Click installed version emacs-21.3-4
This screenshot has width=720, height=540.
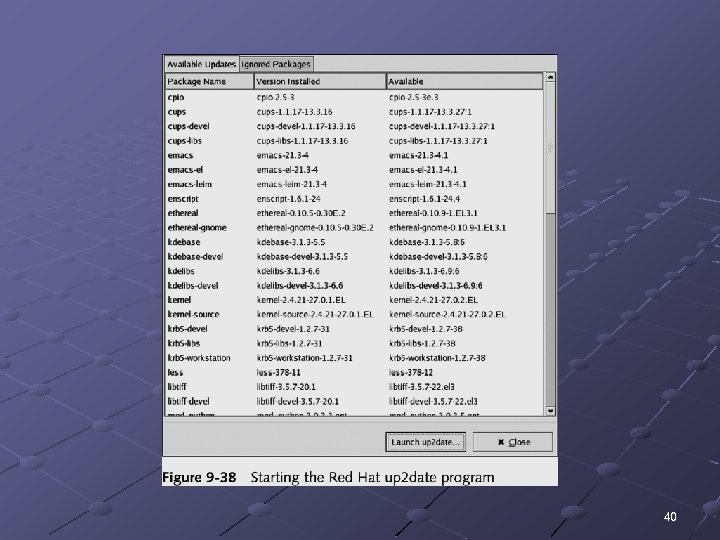(283, 155)
